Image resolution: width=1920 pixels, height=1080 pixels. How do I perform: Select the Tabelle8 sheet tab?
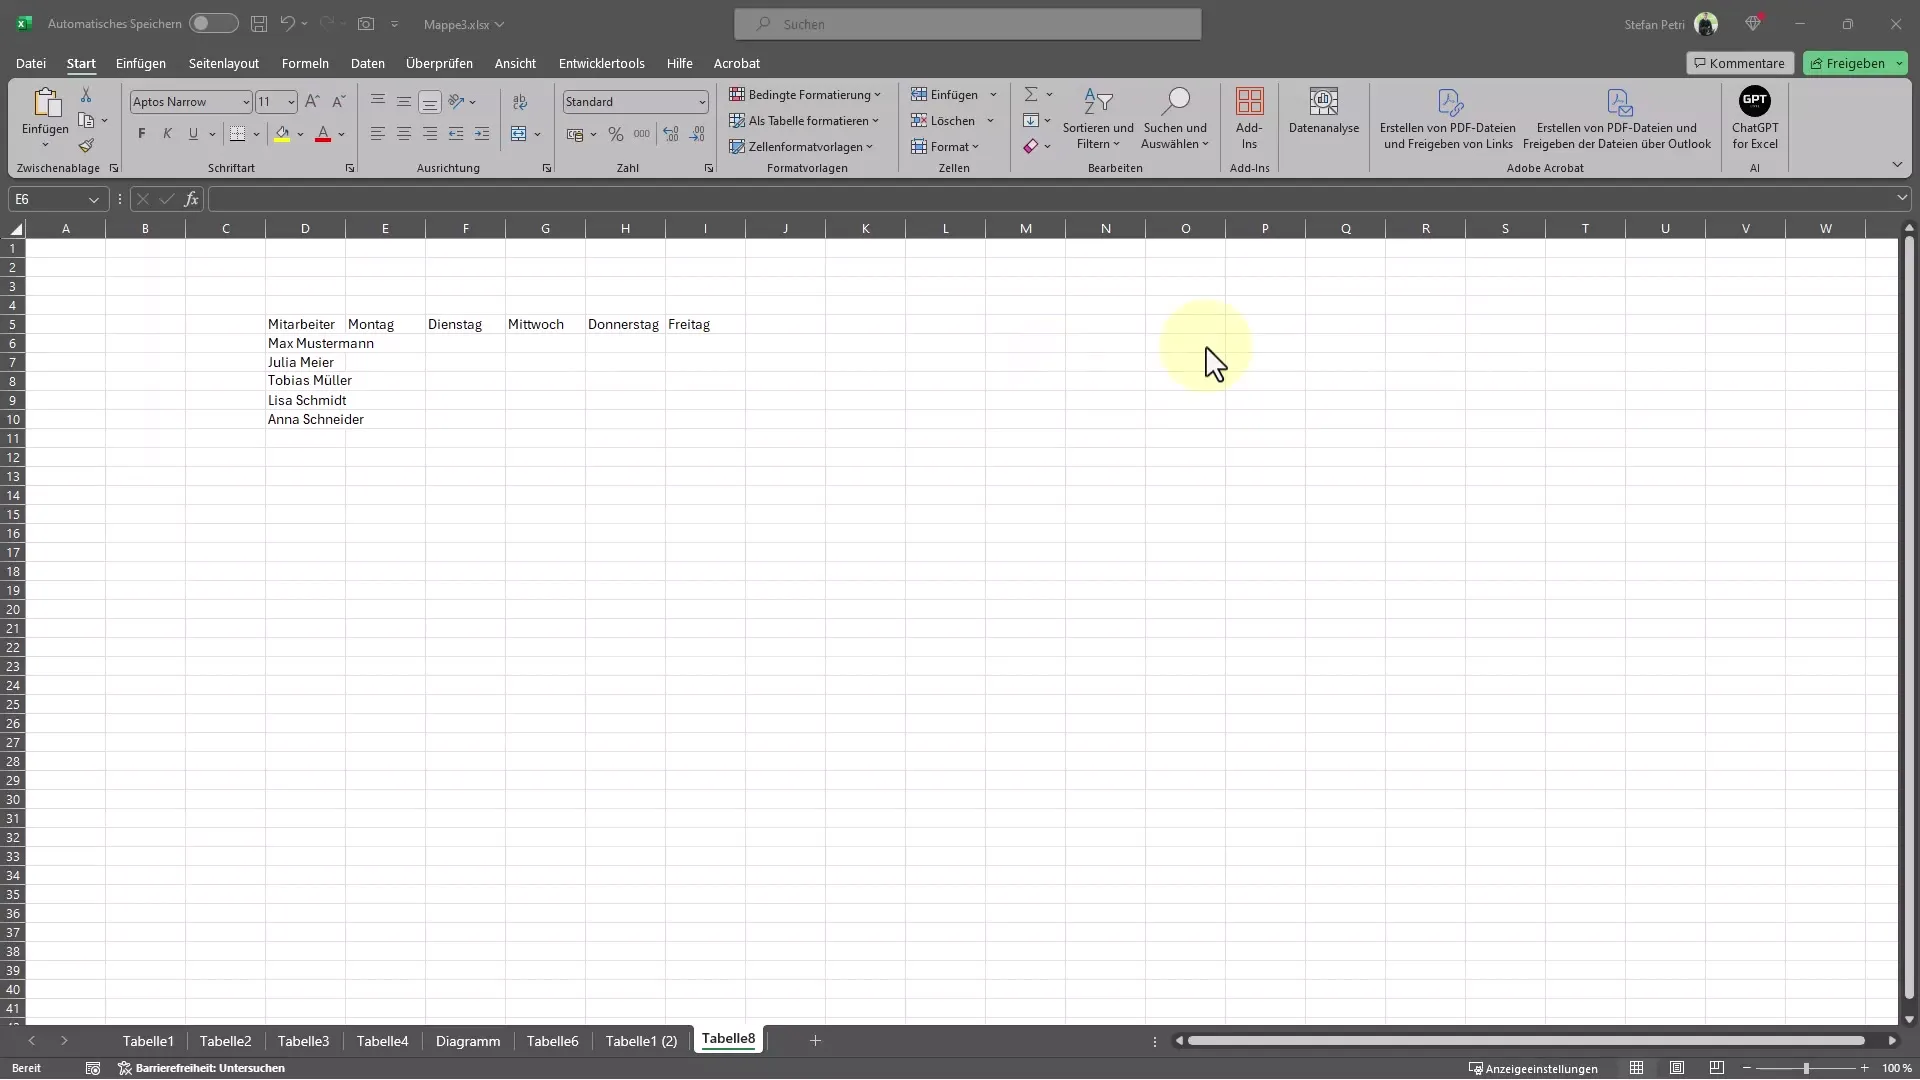(x=728, y=1039)
